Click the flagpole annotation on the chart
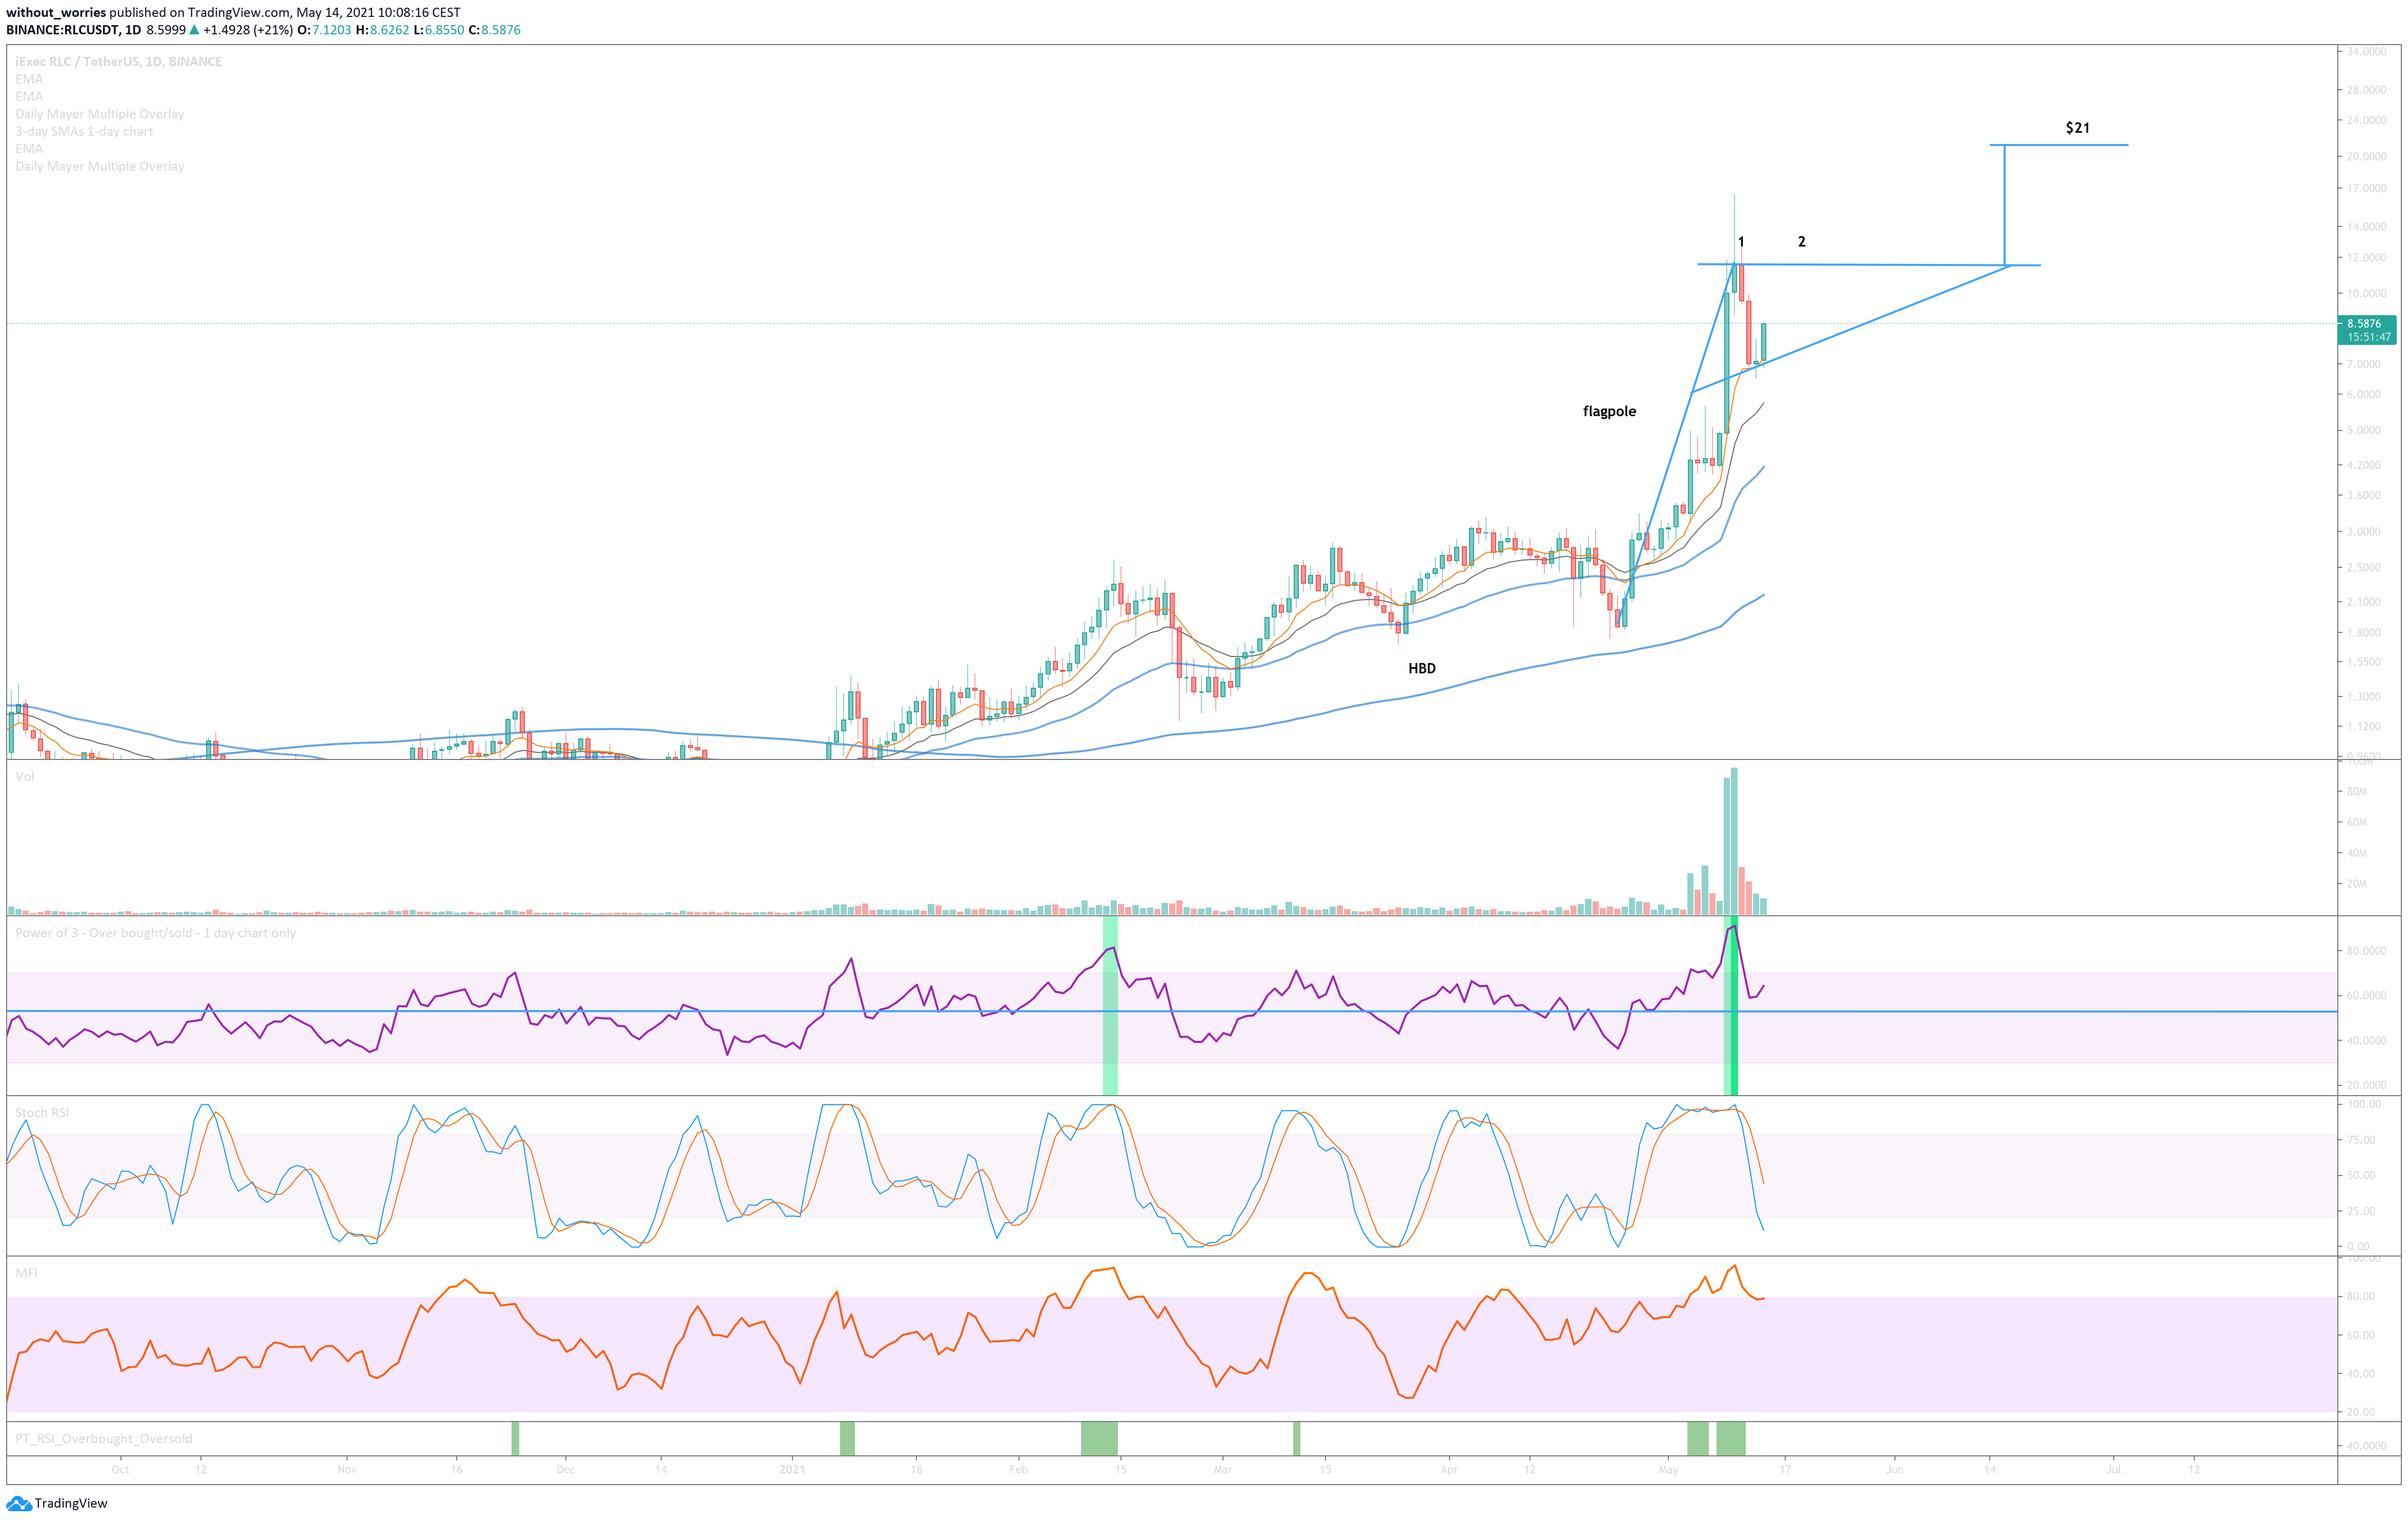The height and width of the screenshot is (1522, 2408). tap(1609, 411)
